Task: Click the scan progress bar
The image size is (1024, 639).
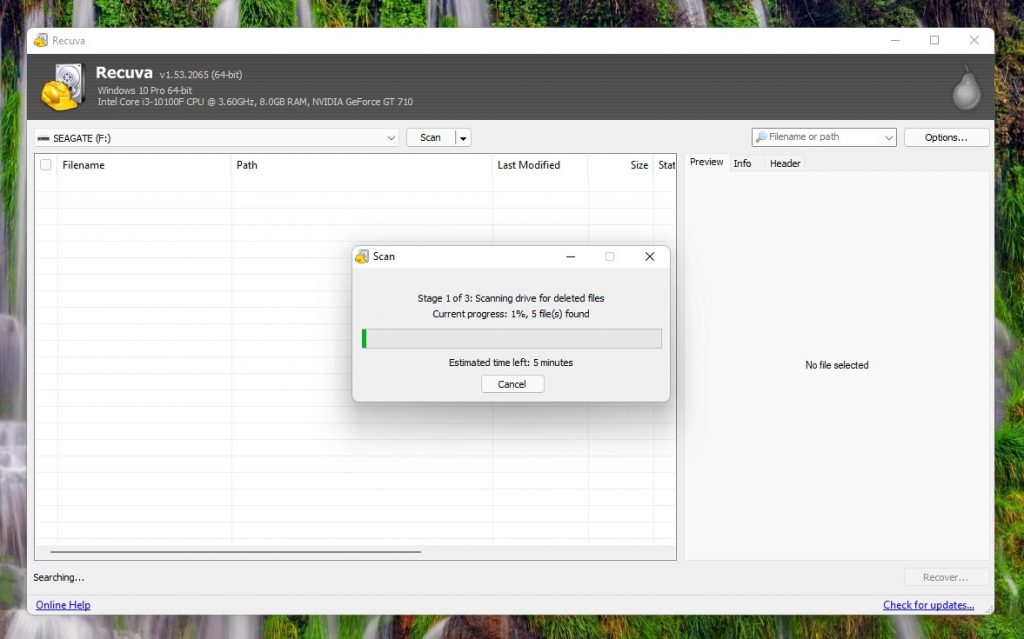Action: pos(512,338)
